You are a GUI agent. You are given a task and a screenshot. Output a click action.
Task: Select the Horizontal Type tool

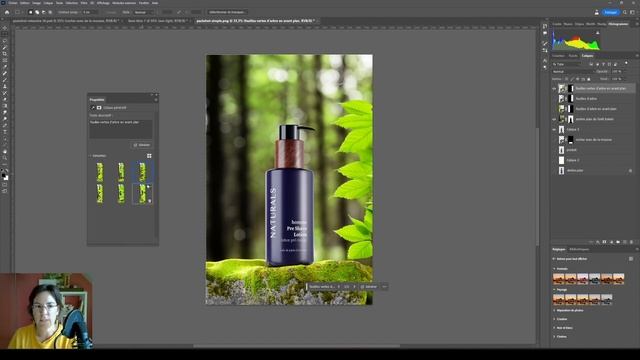4,132
